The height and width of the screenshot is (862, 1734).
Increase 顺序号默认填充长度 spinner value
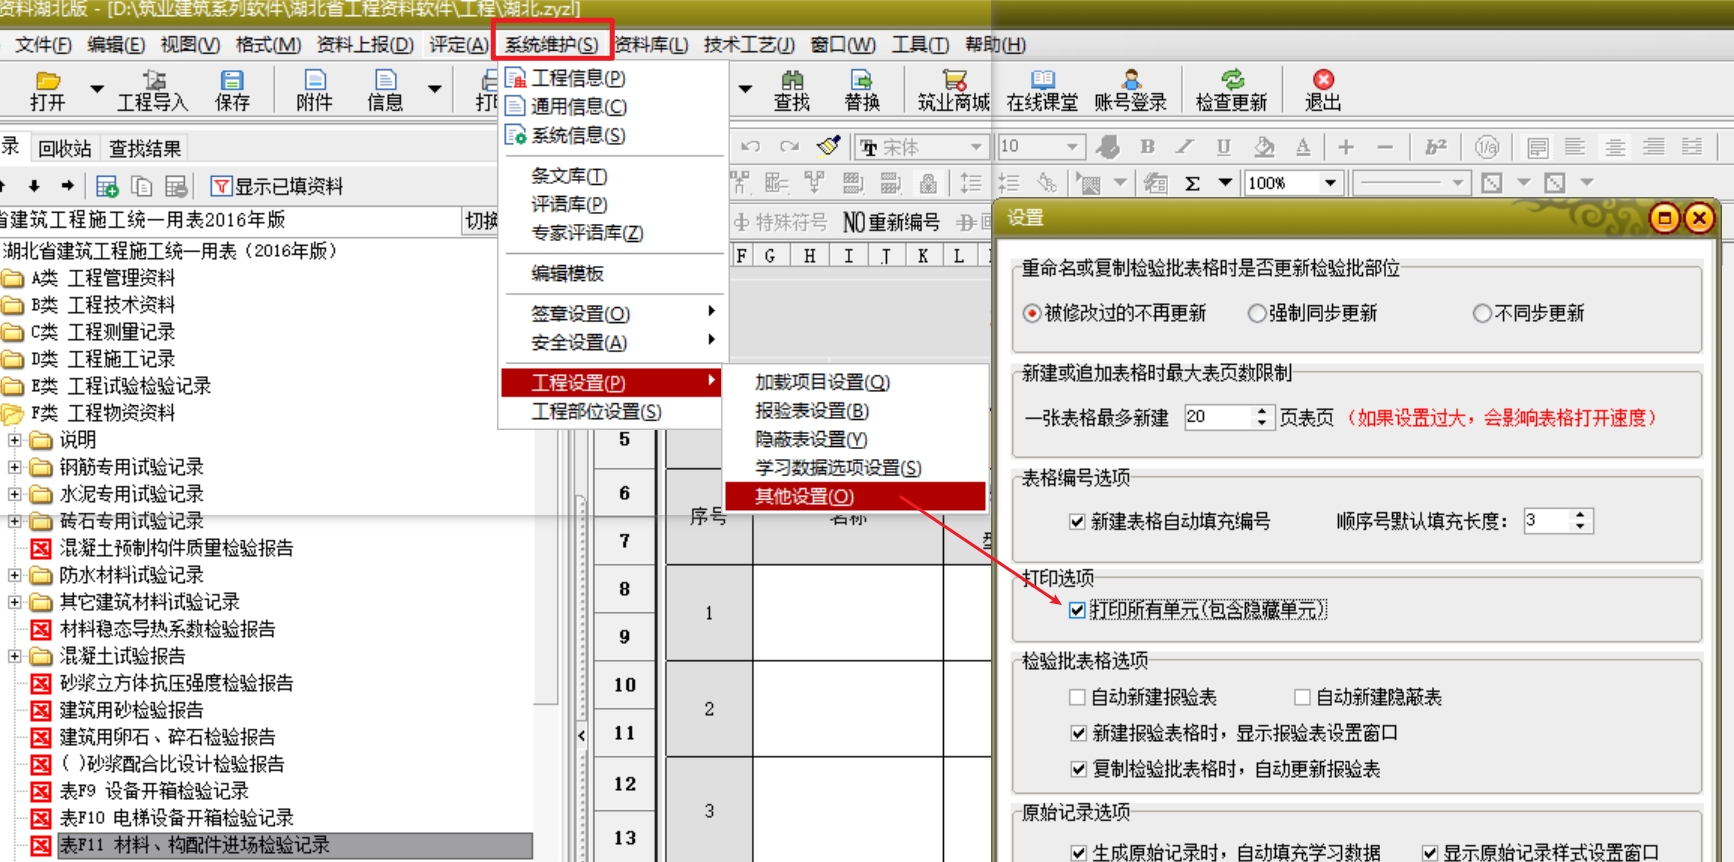(x=1580, y=515)
